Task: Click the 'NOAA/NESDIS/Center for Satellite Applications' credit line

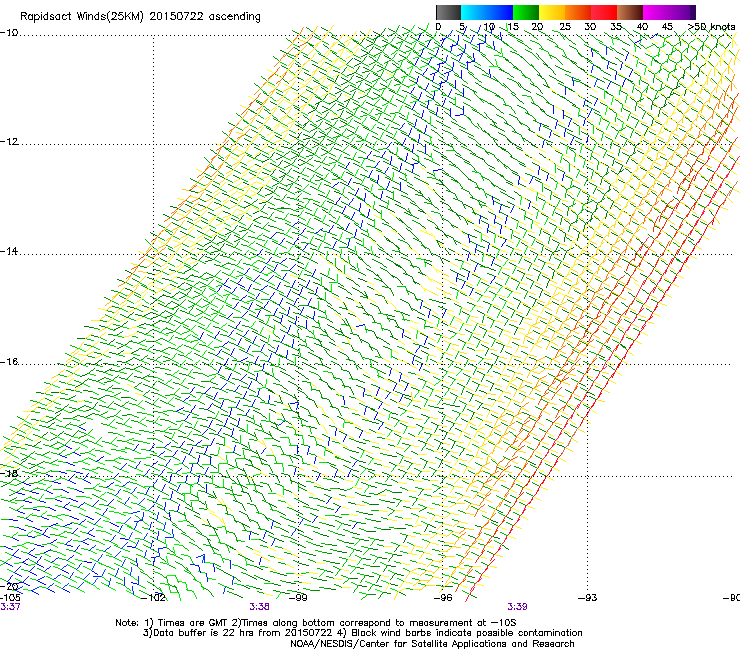Action: [x=432, y=644]
